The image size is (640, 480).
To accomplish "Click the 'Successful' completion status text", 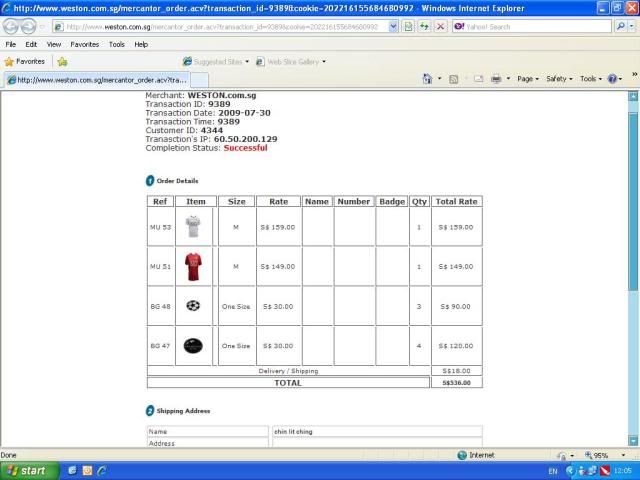I will (245, 148).
